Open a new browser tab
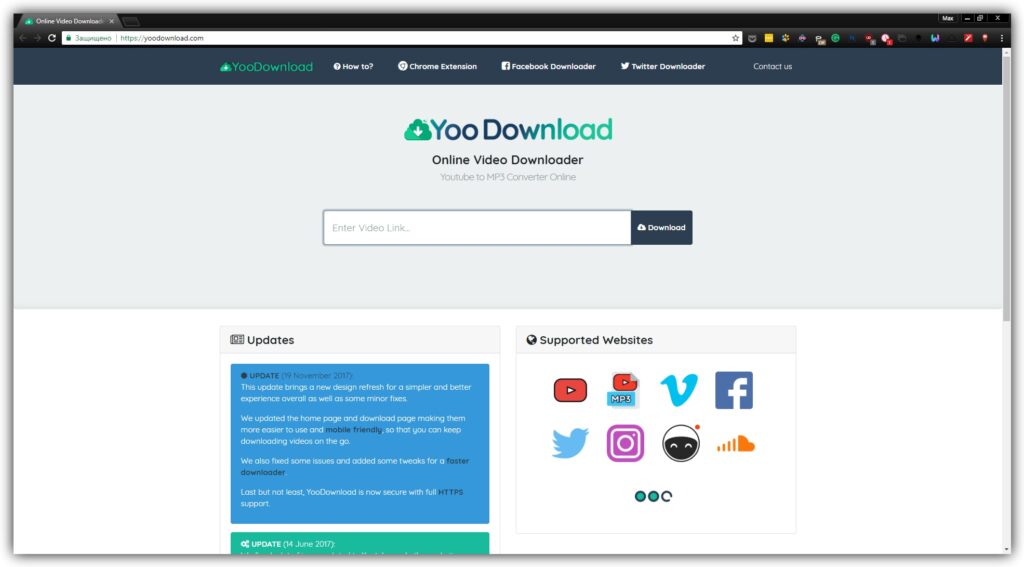The width and height of the screenshot is (1024, 567). pyautogui.click(x=131, y=22)
